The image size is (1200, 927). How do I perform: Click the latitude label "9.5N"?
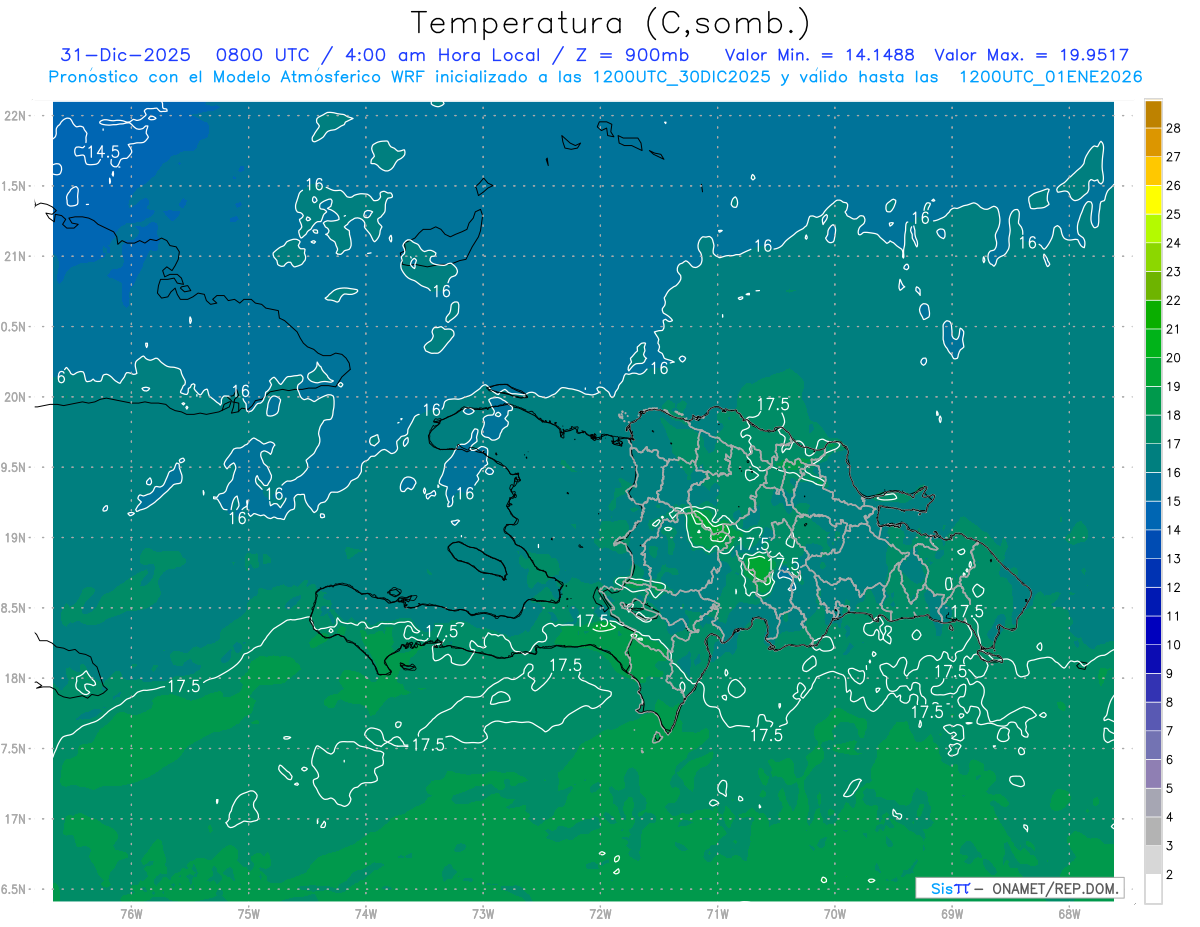coord(15,468)
